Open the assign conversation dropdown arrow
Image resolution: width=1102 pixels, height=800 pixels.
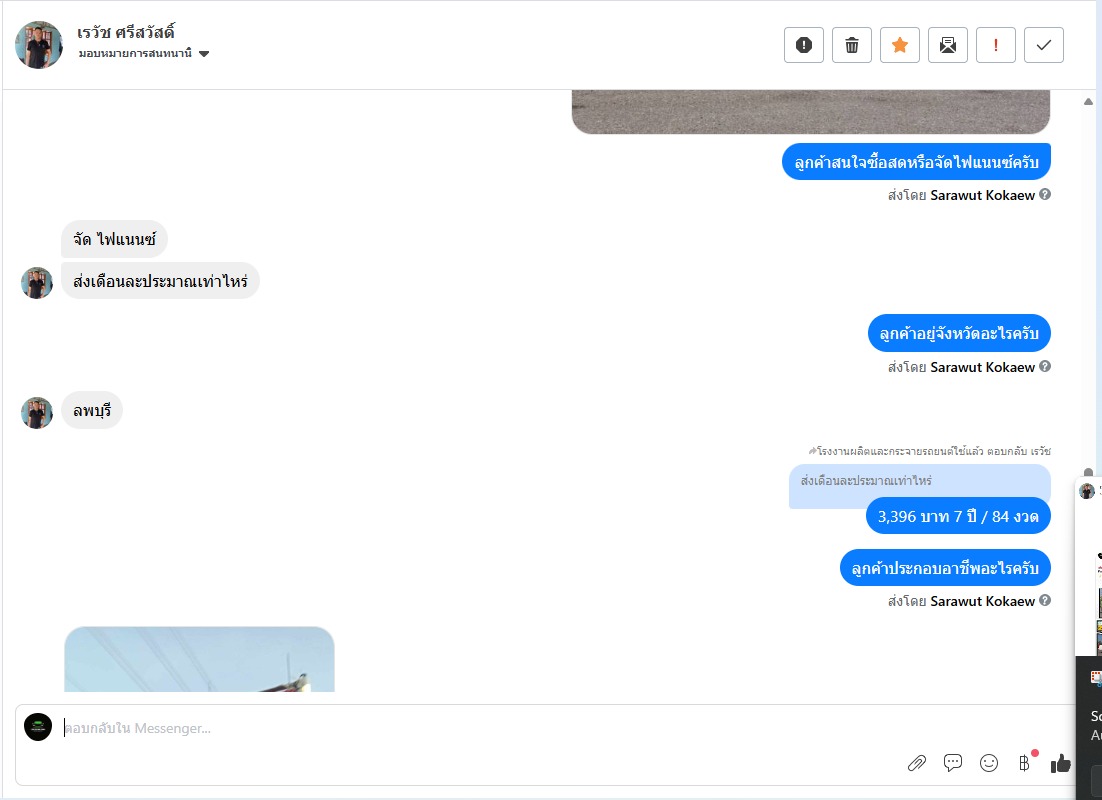(x=204, y=54)
